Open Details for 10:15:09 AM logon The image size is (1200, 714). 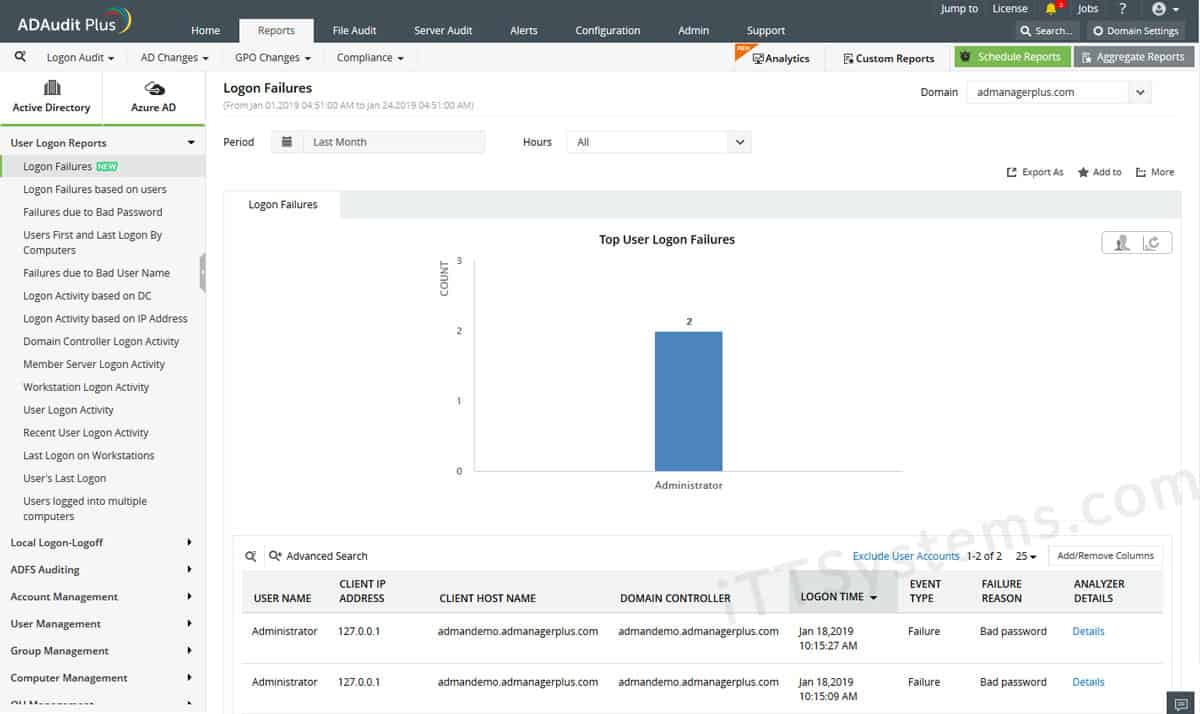1088,682
